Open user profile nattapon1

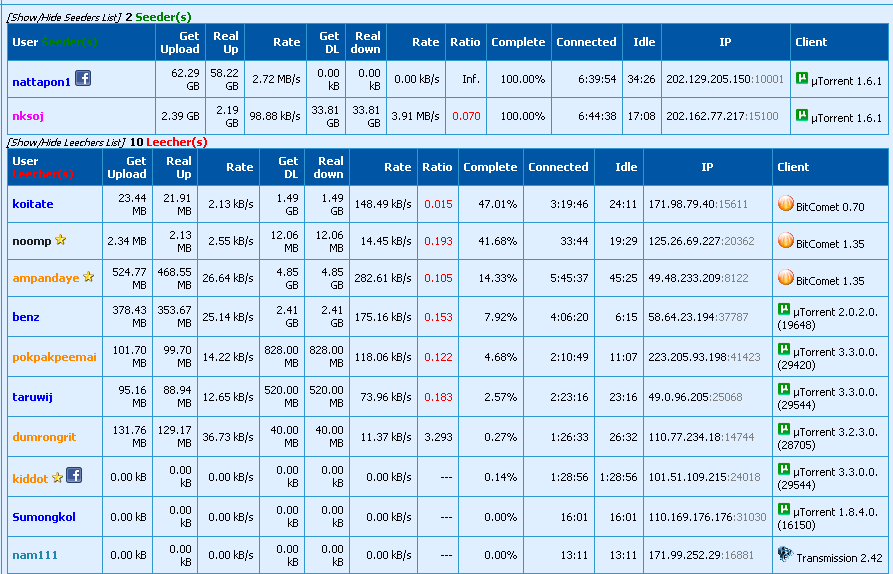42,82
